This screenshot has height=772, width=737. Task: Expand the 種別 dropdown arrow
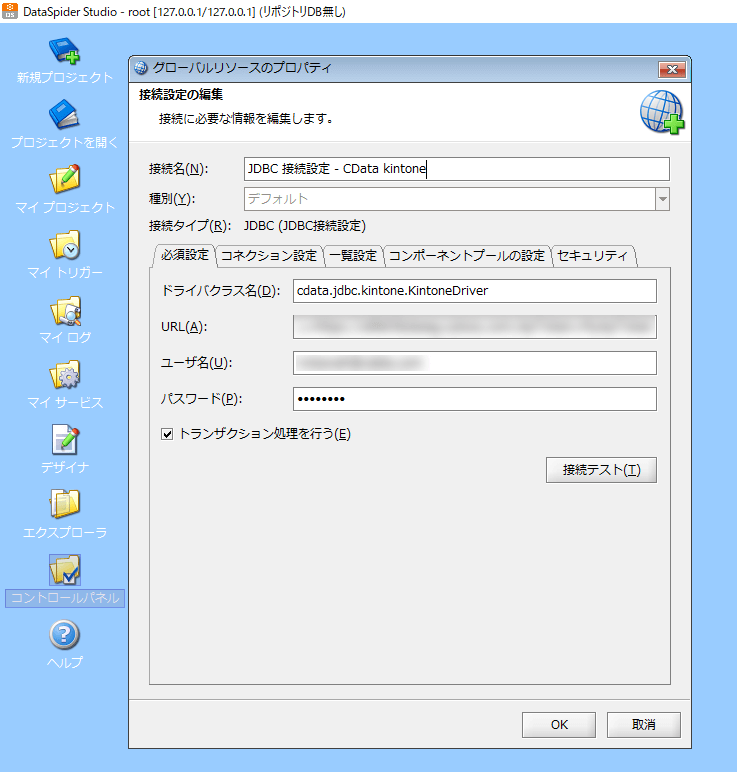pyautogui.click(x=663, y=199)
